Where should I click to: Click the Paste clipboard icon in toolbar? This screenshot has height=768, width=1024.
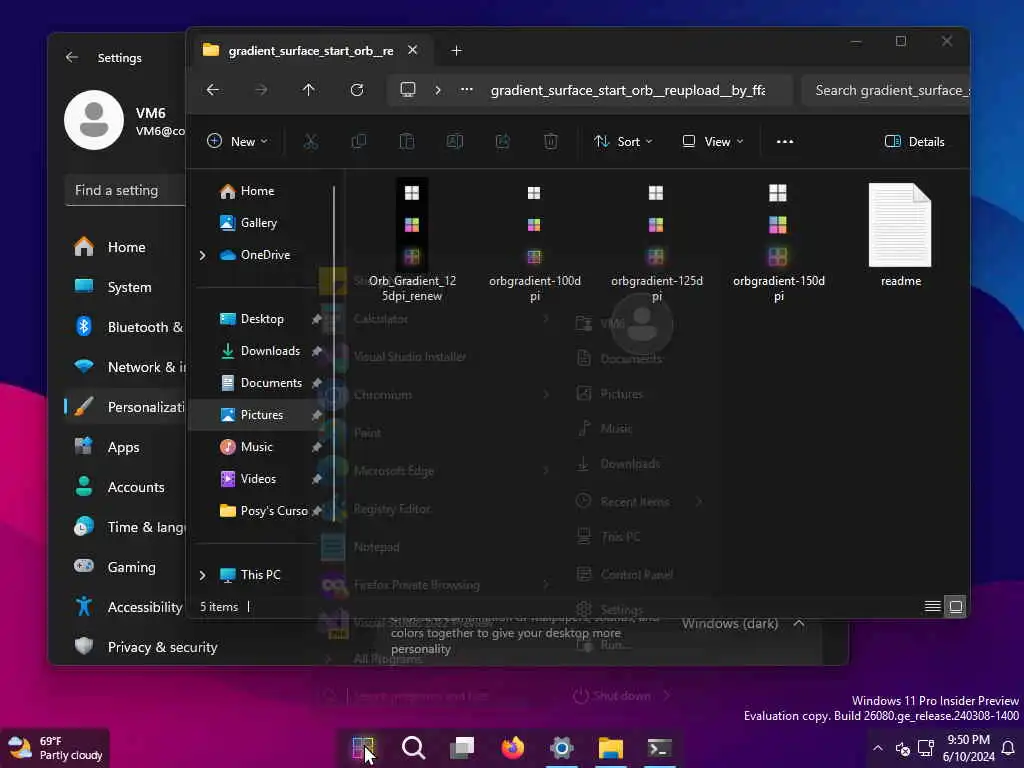click(x=407, y=142)
